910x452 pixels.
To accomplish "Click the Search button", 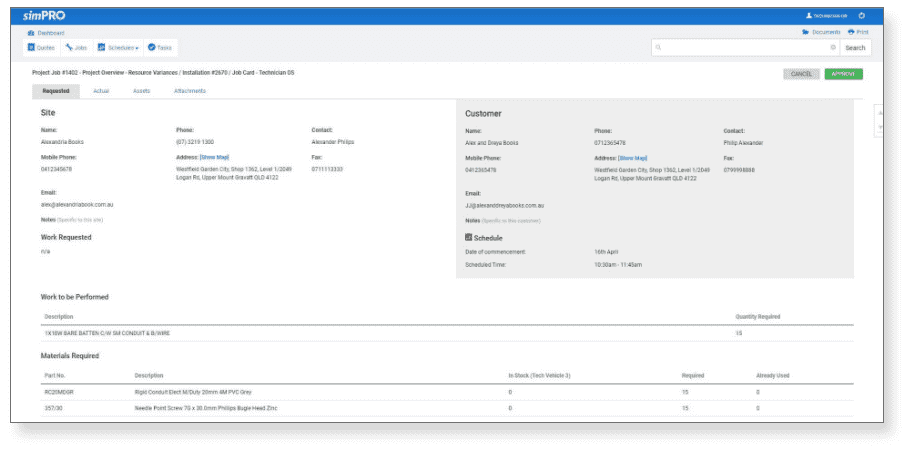I will click(855, 48).
